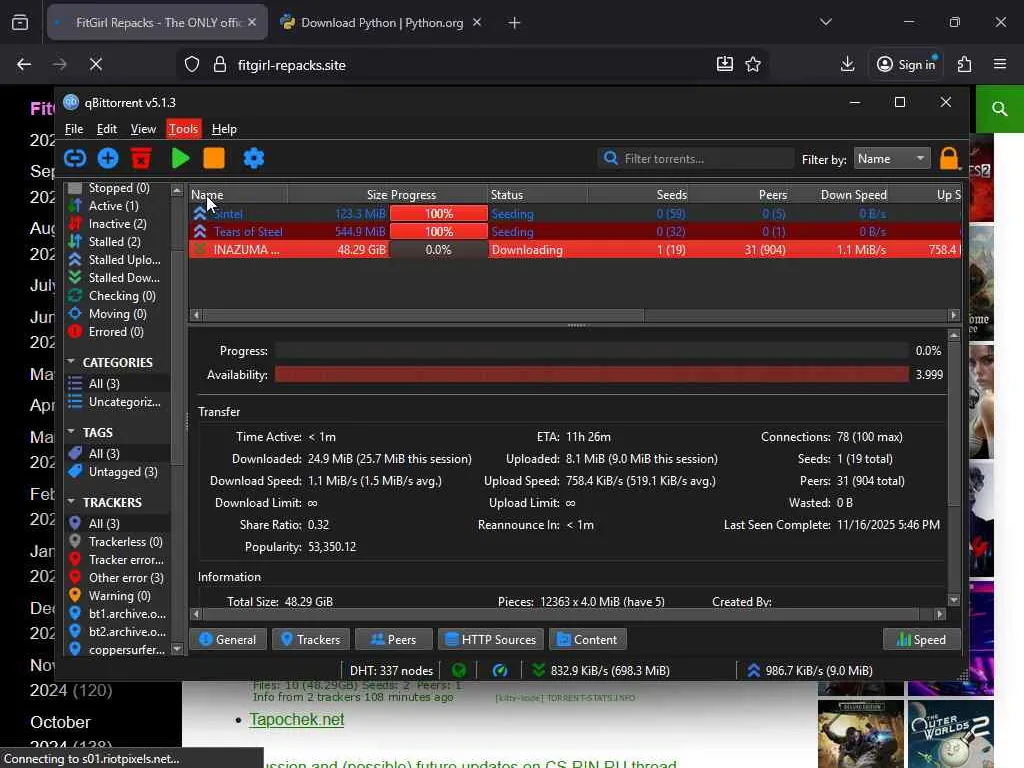Viewport: 1024px width, 768px height.
Task: Click the orange Stop torrent icon
Action: (214, 158)
